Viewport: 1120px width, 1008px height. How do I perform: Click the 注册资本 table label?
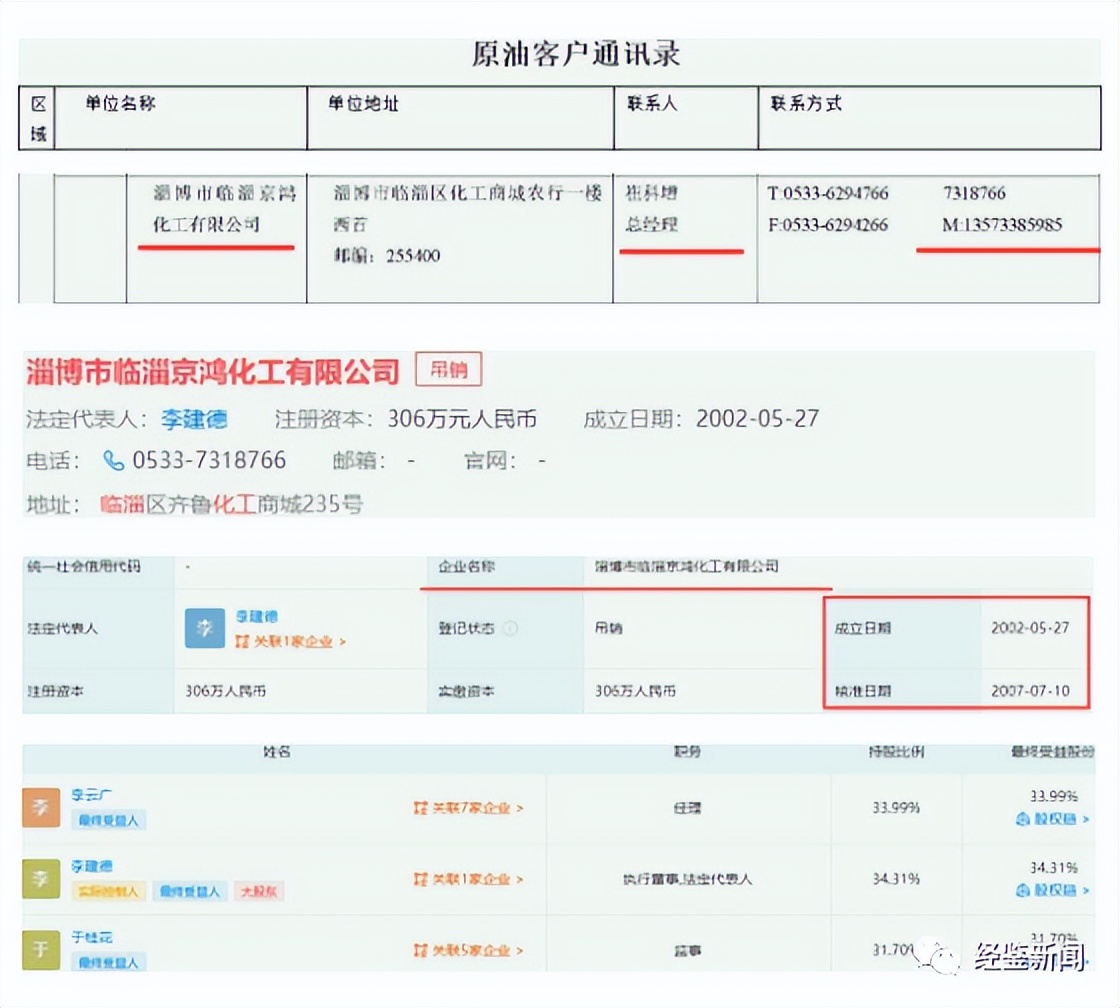click(x=55, y=692)
